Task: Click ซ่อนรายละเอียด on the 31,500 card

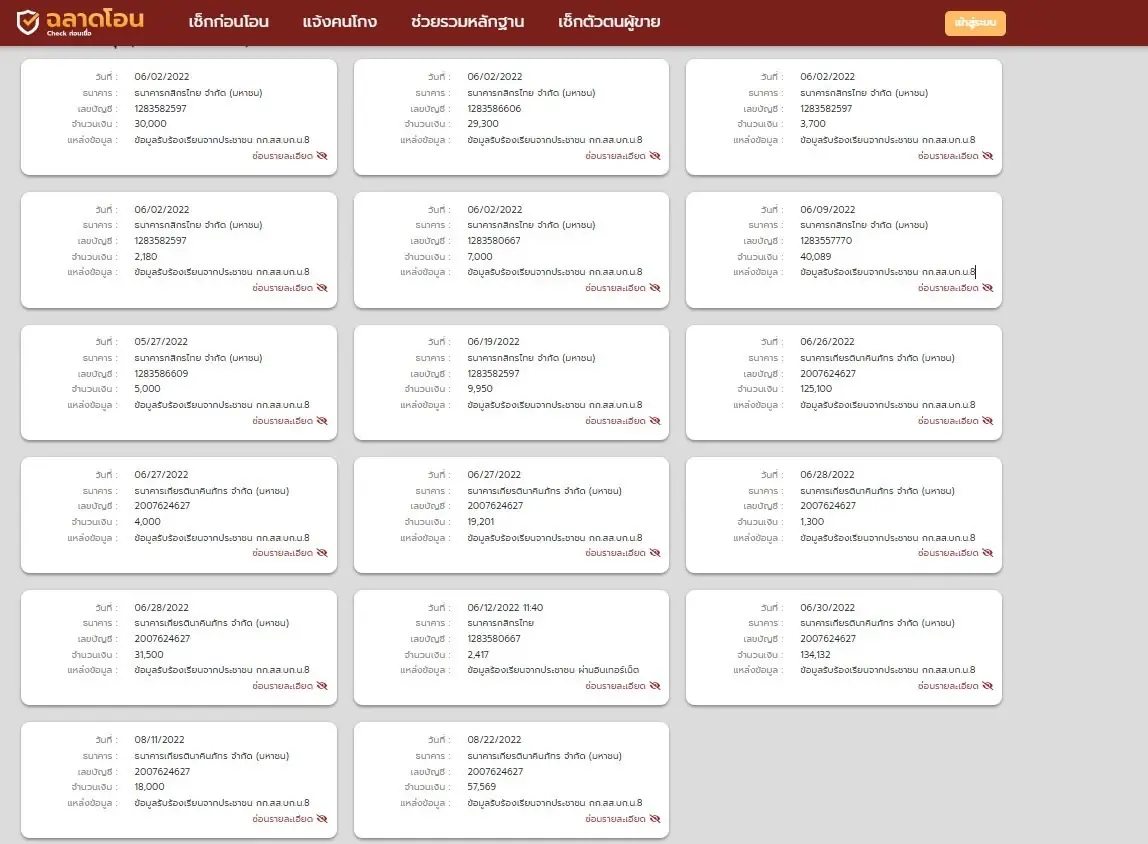Action: click(283, 686)
